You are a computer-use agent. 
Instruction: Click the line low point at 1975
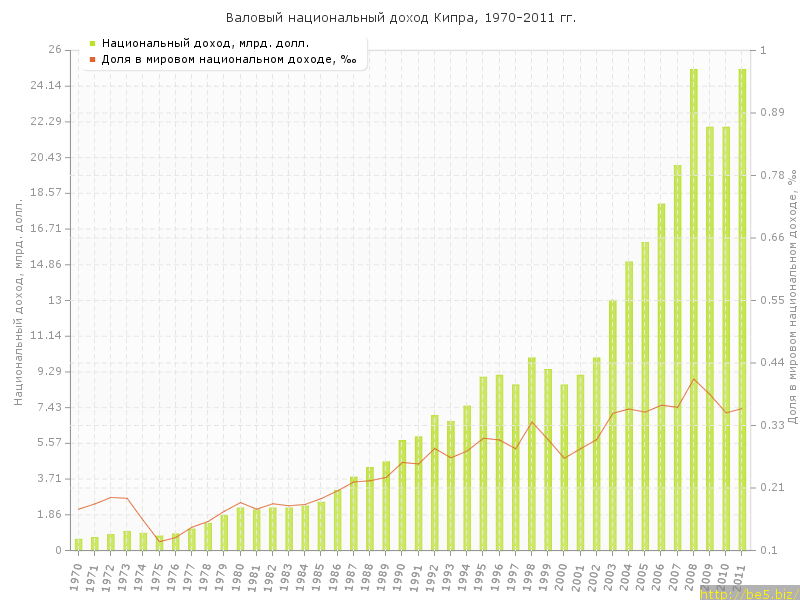click(159, 542)
